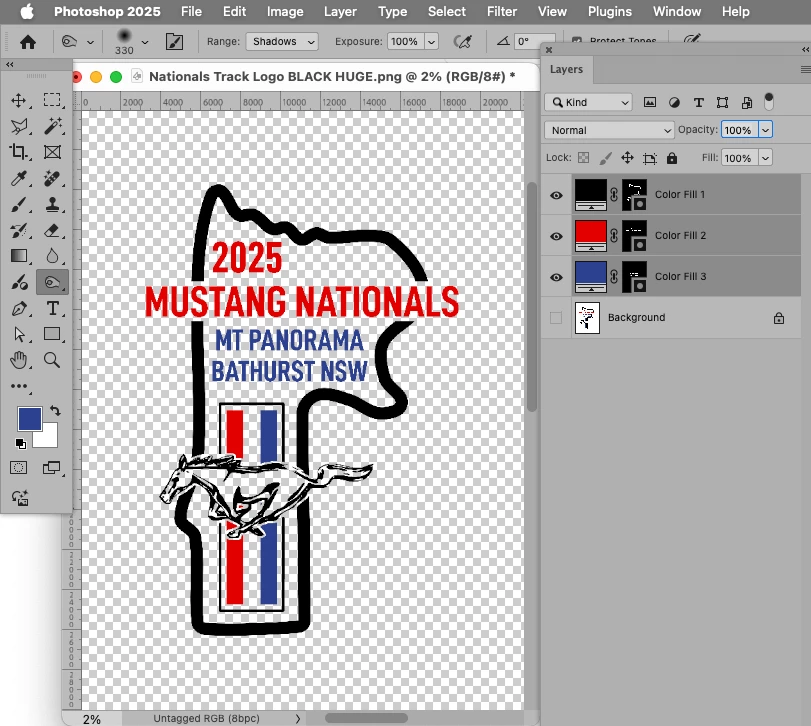The width and height of the screenshot is (811, 726).
Task: Click the Home icon in options bar
Action: [28, 42]
